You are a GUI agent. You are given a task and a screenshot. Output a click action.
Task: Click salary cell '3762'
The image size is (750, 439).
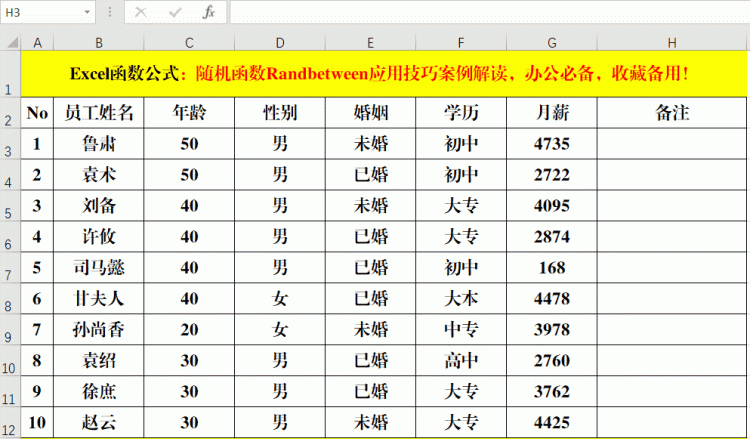coord(552,391)
